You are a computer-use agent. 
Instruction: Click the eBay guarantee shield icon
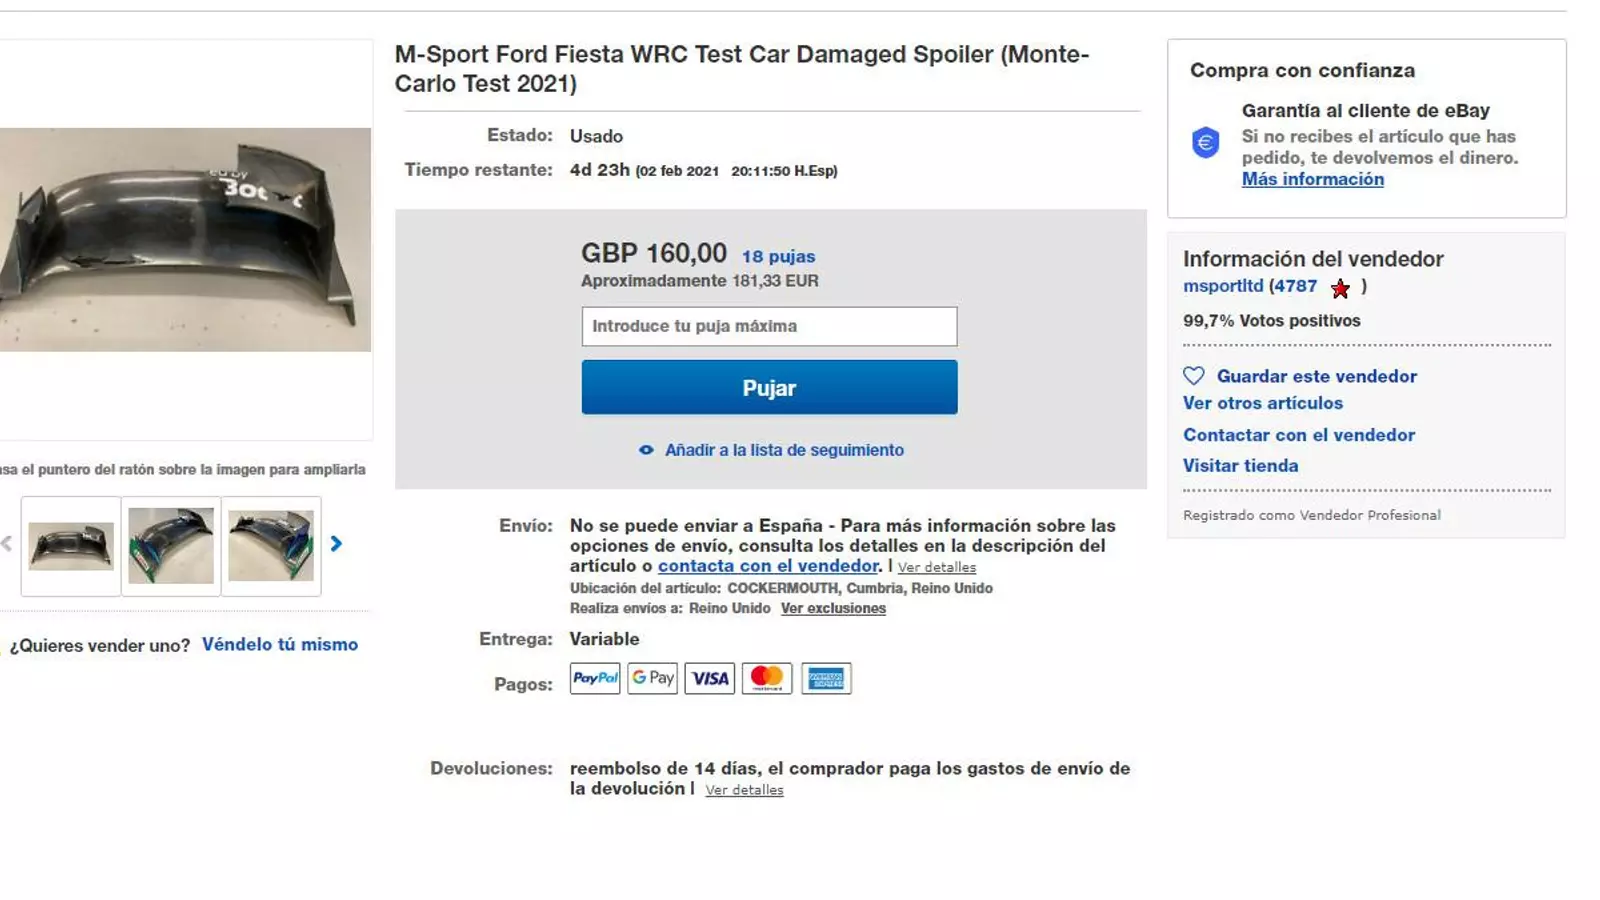(1206, 143)
